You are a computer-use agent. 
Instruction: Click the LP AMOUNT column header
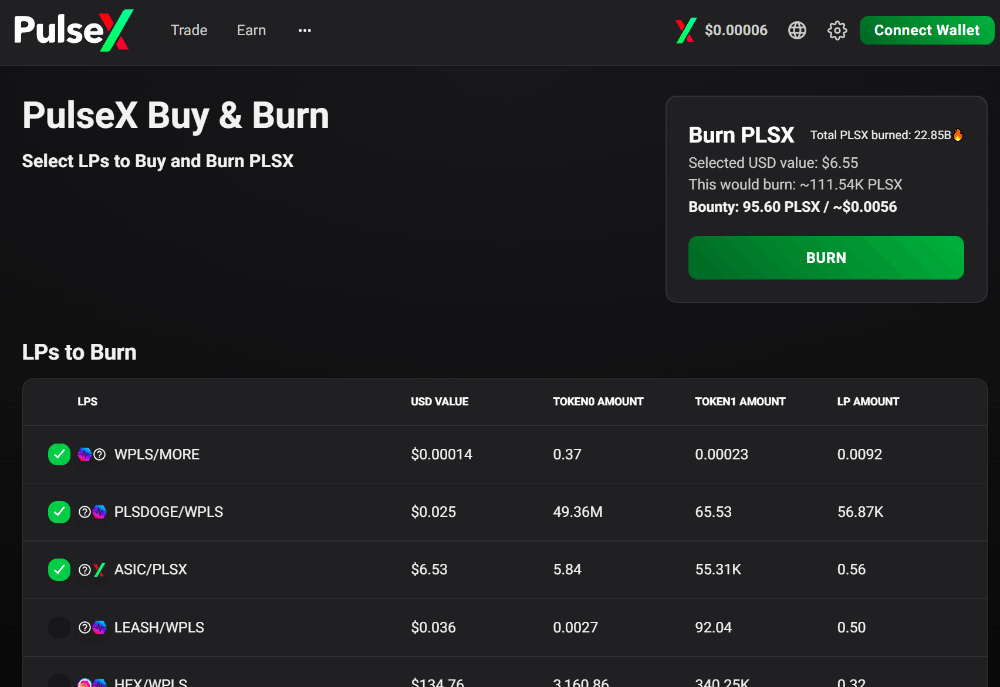(868, 401)
